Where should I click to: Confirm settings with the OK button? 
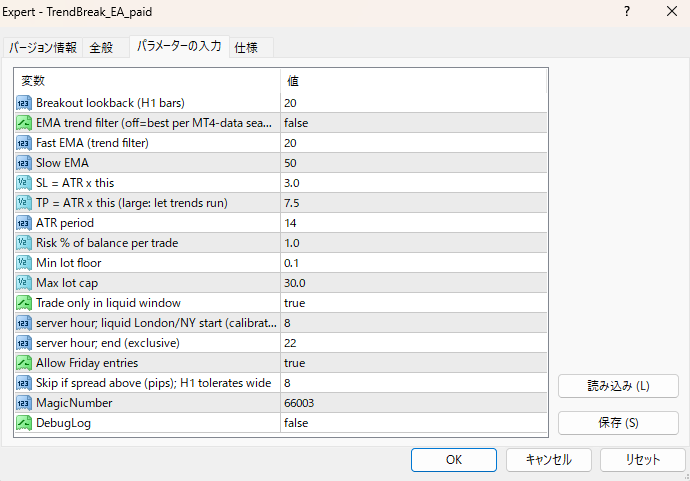454,460
